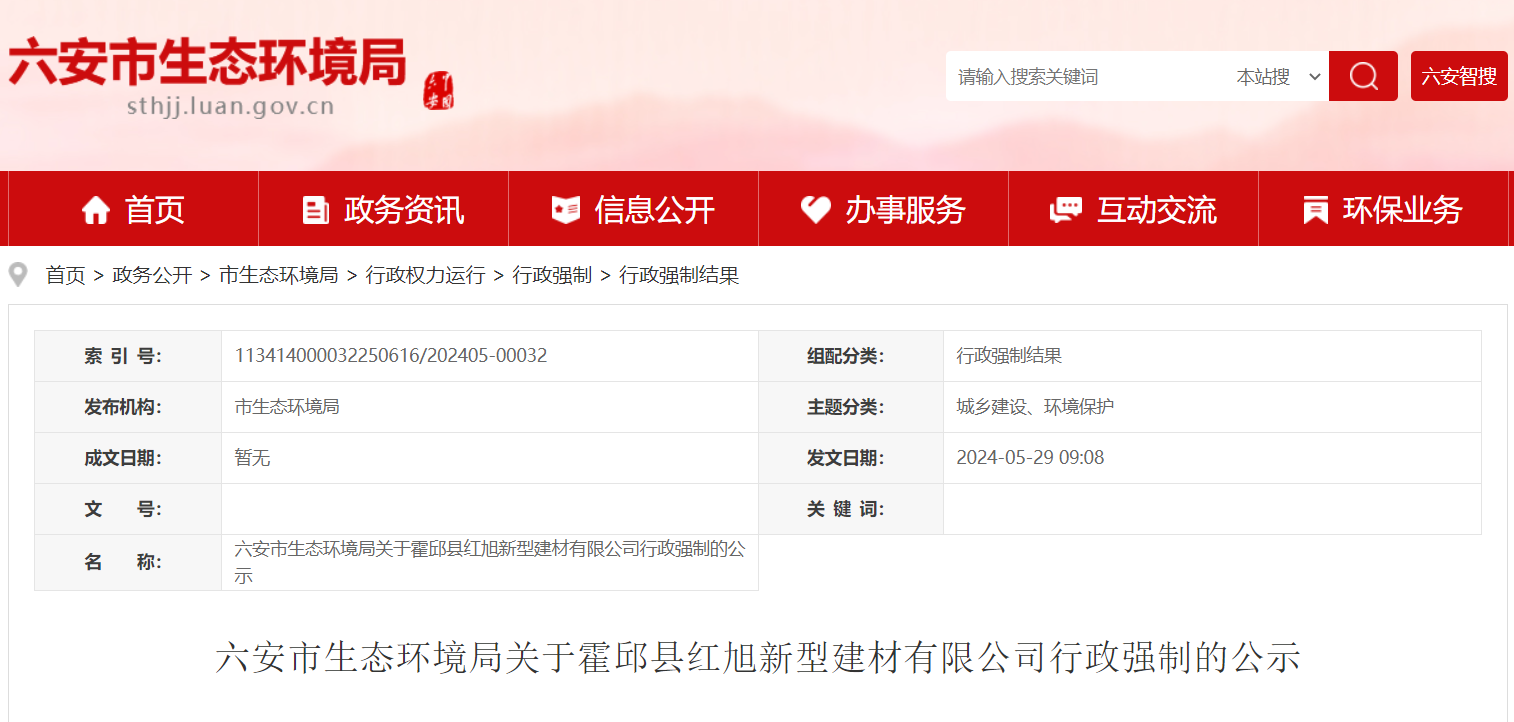Click the 文号 label cell

pyautogui.click(x=128, y=509)
